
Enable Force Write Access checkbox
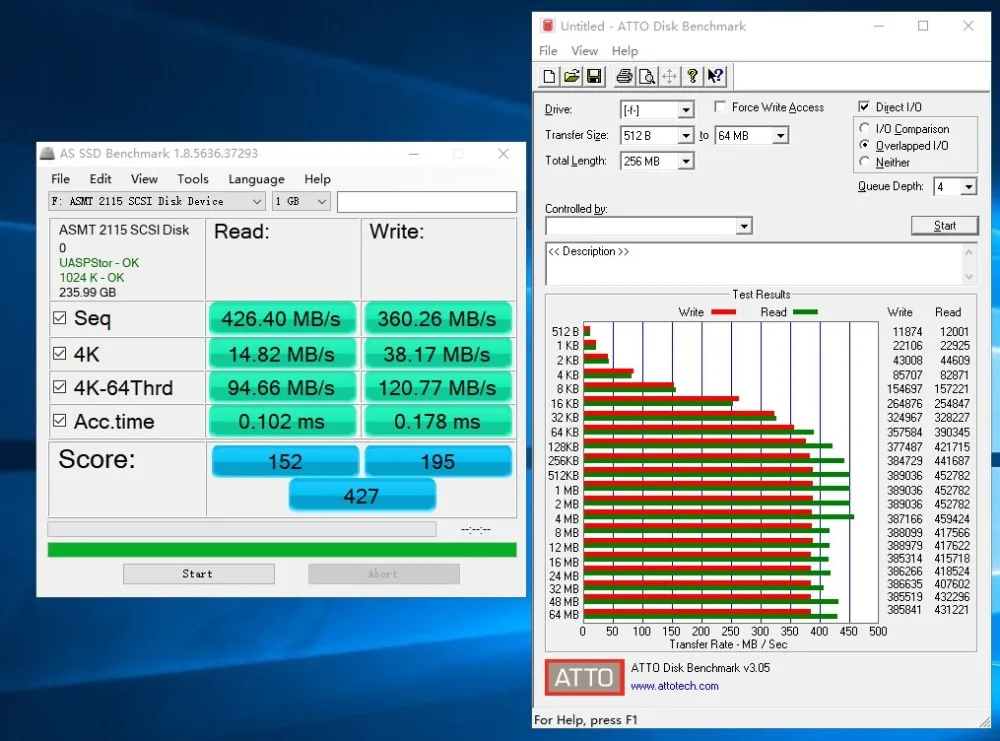tap(720, 106)
